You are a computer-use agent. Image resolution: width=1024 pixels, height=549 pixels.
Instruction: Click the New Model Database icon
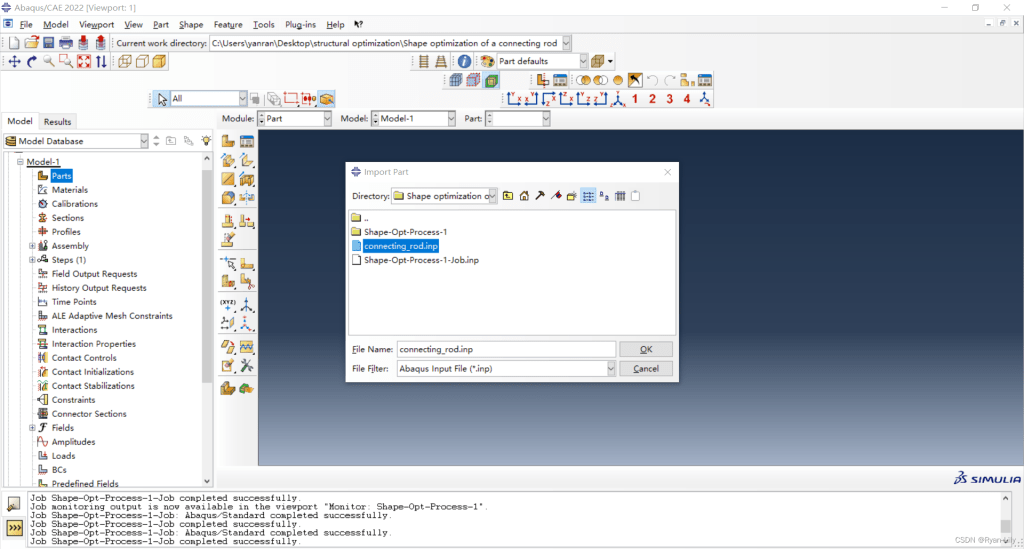tap(14, 43)
